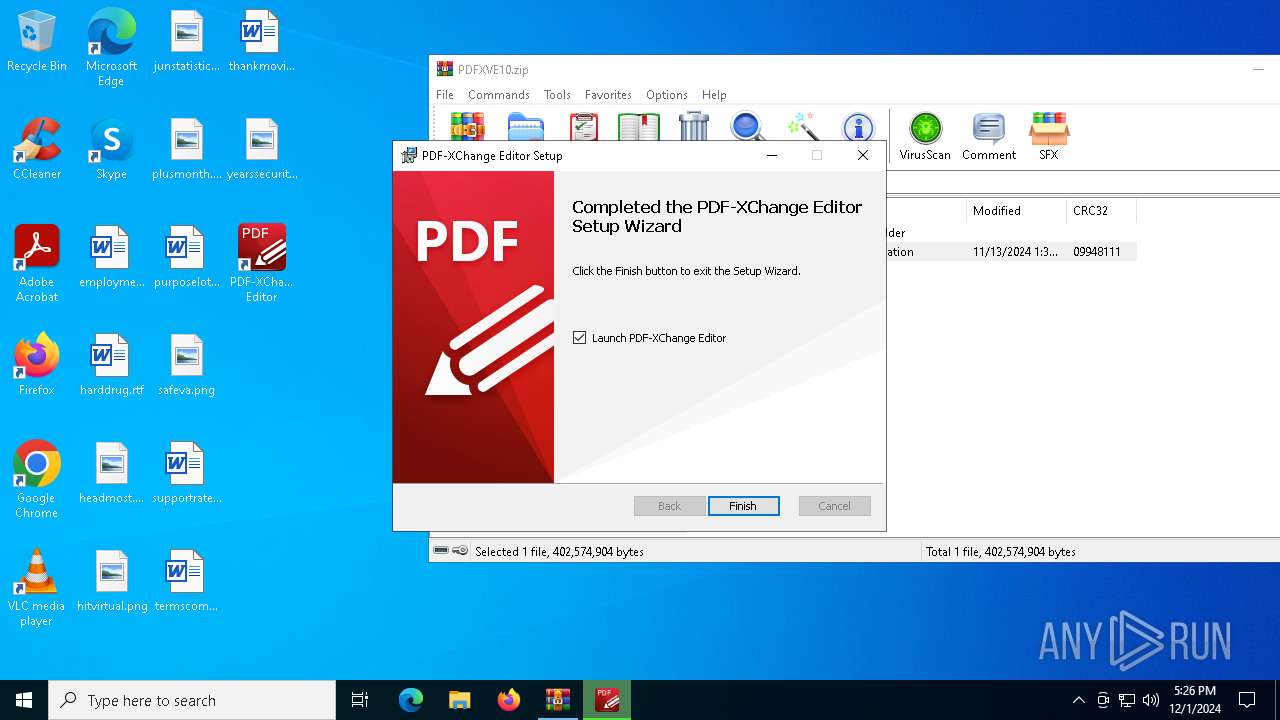The image size is (1280, 720).
Task: Click the PDF-XChange setup taskbar icon
Action: point(607,700)
